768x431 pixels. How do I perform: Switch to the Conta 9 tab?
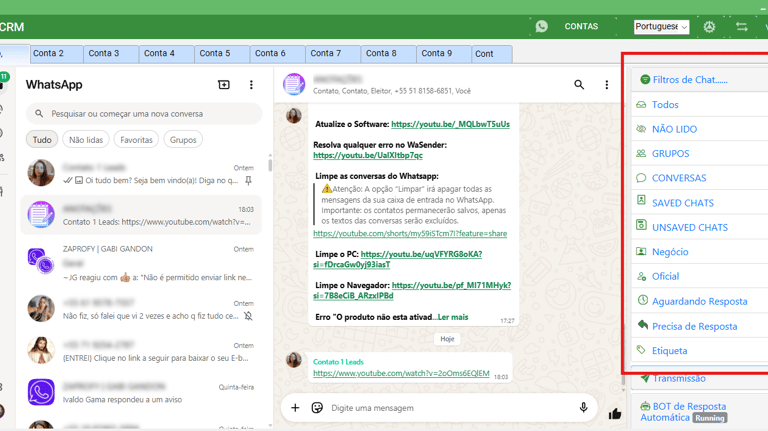pyautogui.click(x=445, y=53)
